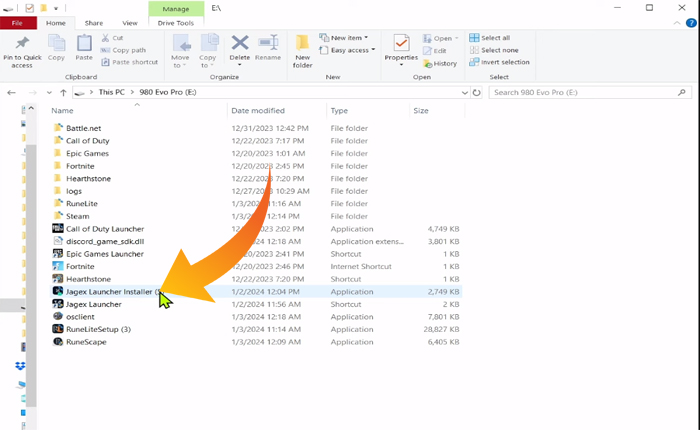Click the Up one level arrow
Image resolution: width=700 pixels, height=430 pixels.
[x=63, y=92]
